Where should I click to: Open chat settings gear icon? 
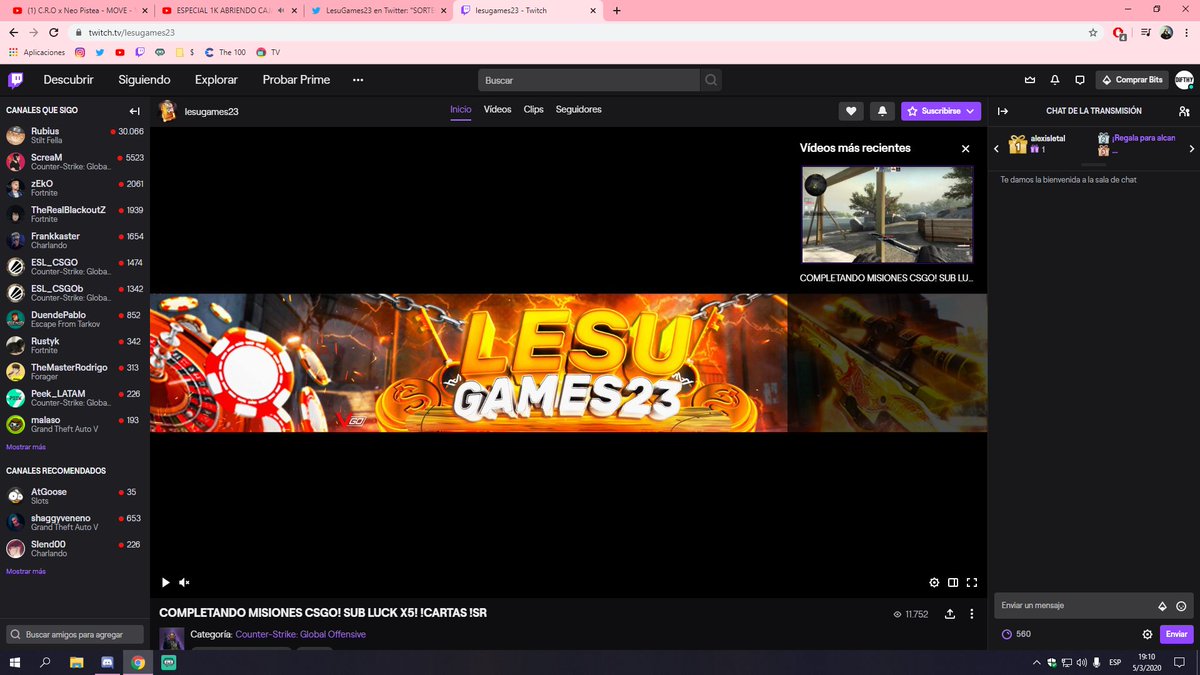pos(1147,634)
